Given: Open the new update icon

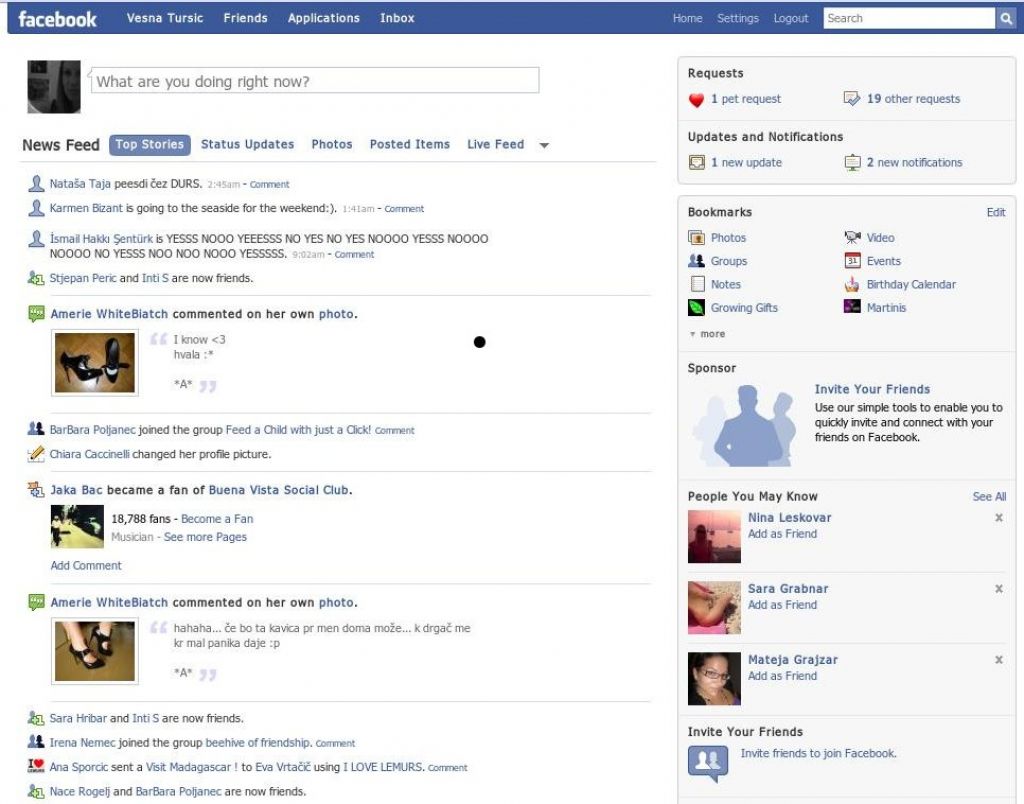Looking at the screenshot, I should coord(697,162).
